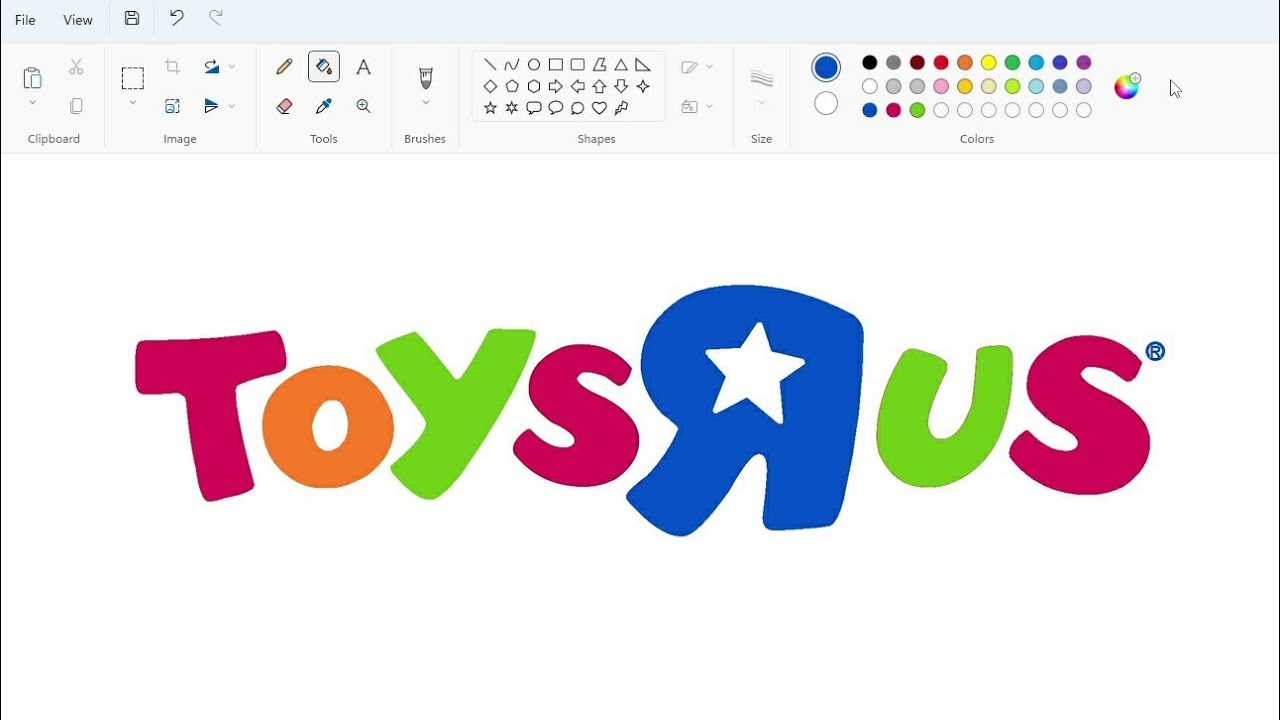1280x720 pixels.
Task: Expand the Brushes dropdown arrow
Action: [x=425, y=102]
